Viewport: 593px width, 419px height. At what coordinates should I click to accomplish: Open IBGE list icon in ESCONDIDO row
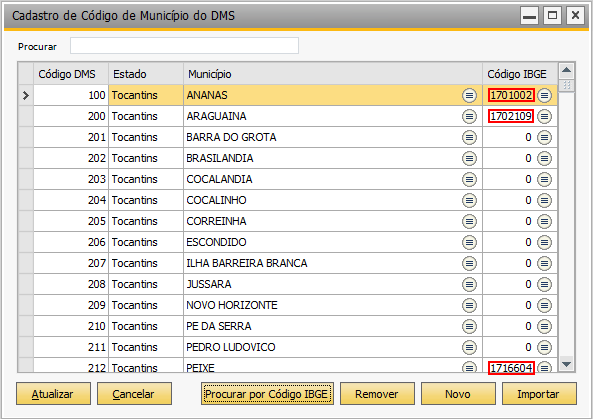click(544, 242)
